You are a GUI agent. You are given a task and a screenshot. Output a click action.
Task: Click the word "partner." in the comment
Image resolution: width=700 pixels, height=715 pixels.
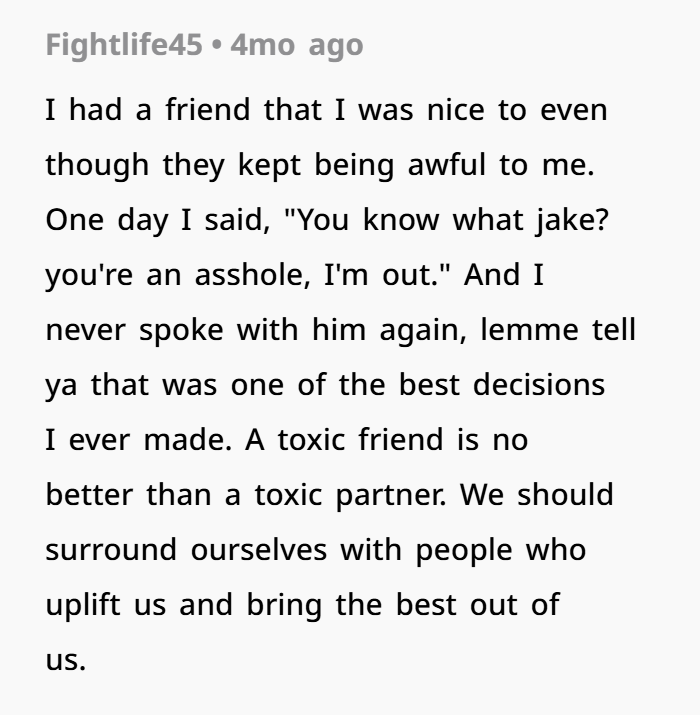coord(391,495)
